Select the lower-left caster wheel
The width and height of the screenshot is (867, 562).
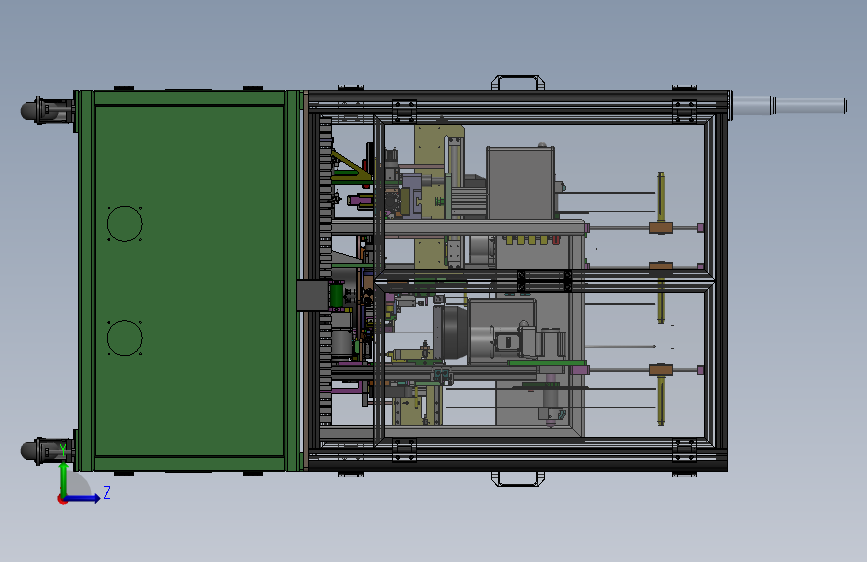47,451
